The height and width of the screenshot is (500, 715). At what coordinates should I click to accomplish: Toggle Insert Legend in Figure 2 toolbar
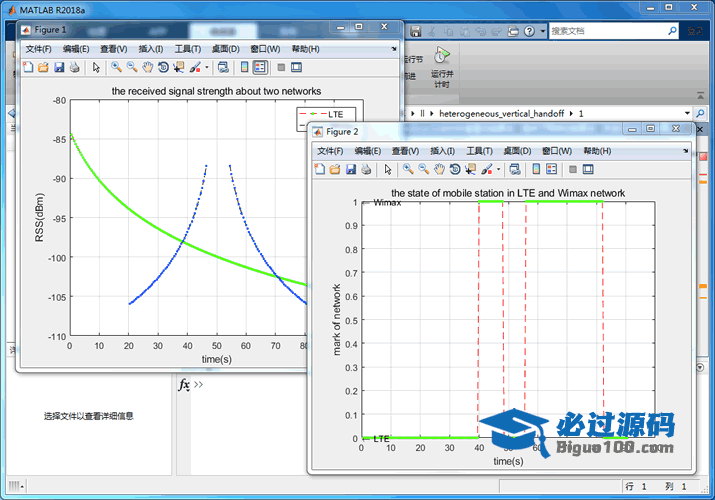tap(552, 170)
